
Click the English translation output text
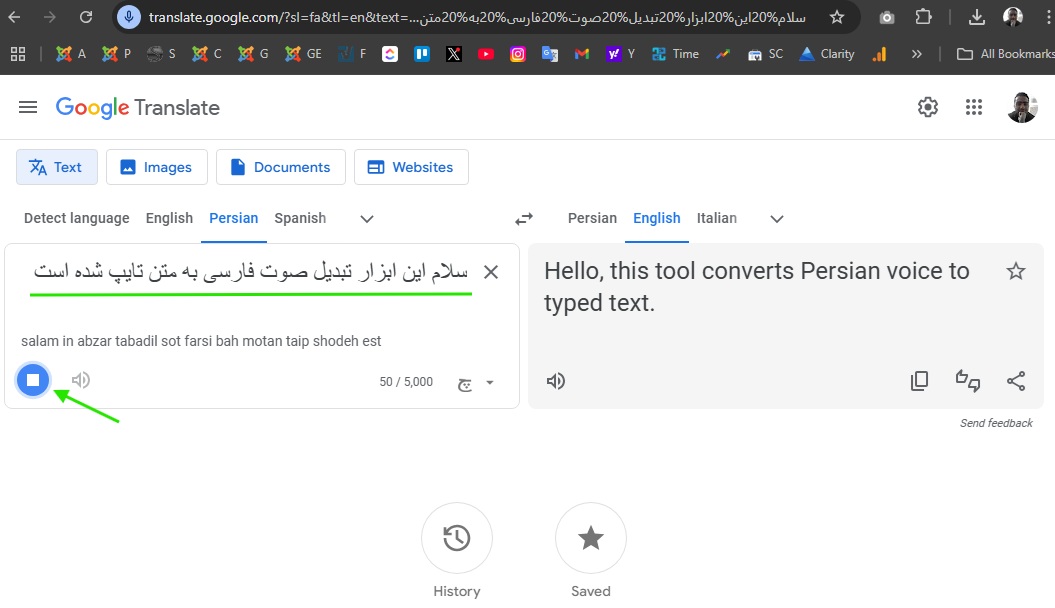[756, 287]
